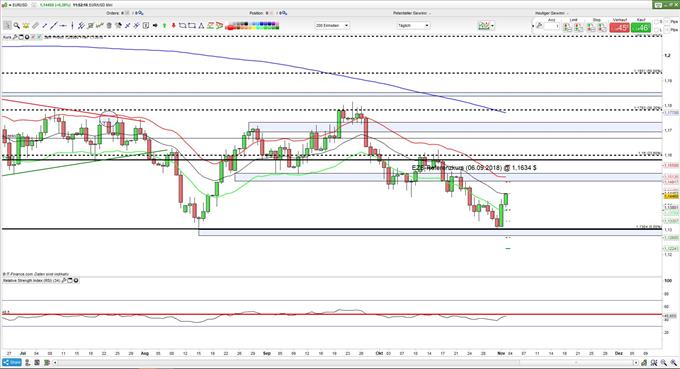Expand the chart template dropdown arrow
680x369 pixels.
pos(493,26)
